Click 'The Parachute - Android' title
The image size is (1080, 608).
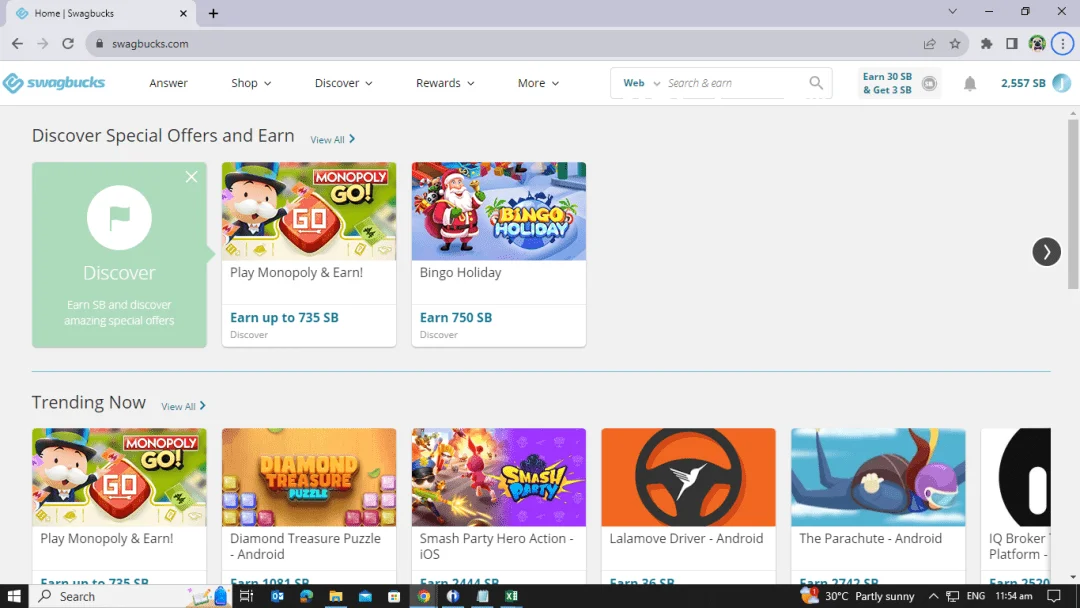click(x=870, y=538)
